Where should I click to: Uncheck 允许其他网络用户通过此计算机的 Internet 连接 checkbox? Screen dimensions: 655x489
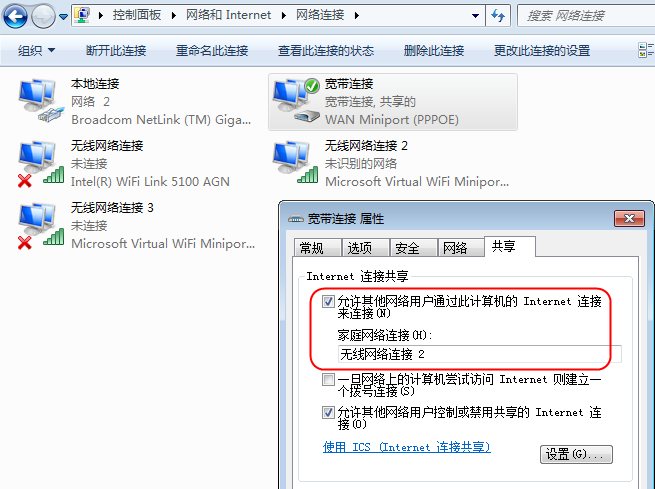(x=328, y=301)
